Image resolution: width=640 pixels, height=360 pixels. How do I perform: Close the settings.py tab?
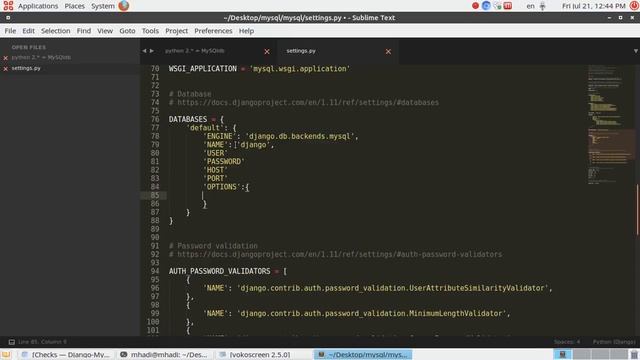coord(388,51)
